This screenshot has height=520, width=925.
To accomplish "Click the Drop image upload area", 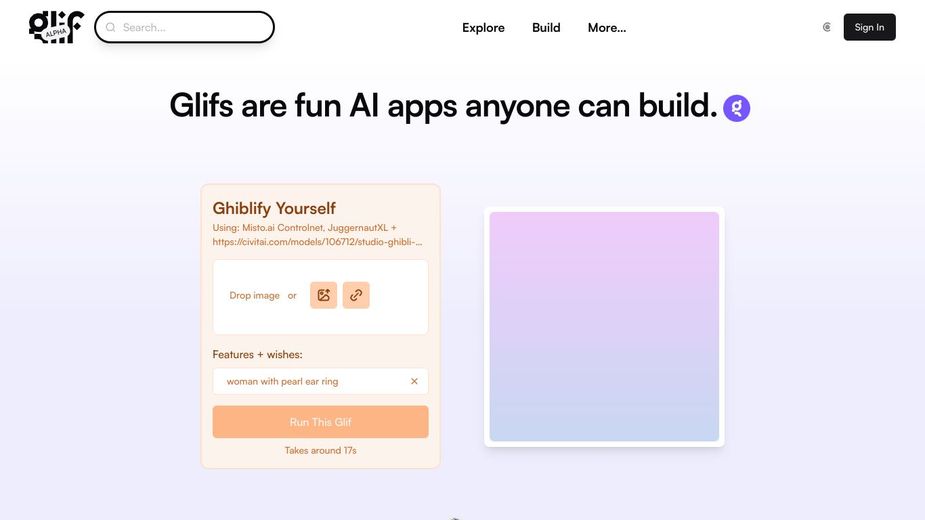I will 254,296.
